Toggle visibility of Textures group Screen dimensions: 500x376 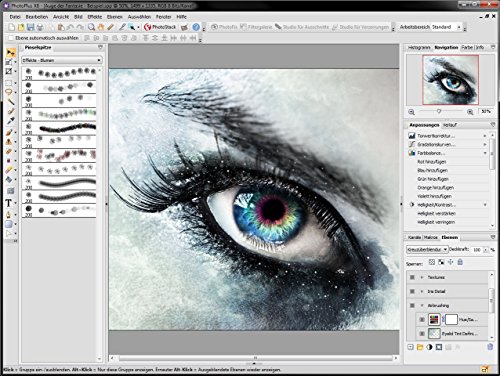(412, 277)
